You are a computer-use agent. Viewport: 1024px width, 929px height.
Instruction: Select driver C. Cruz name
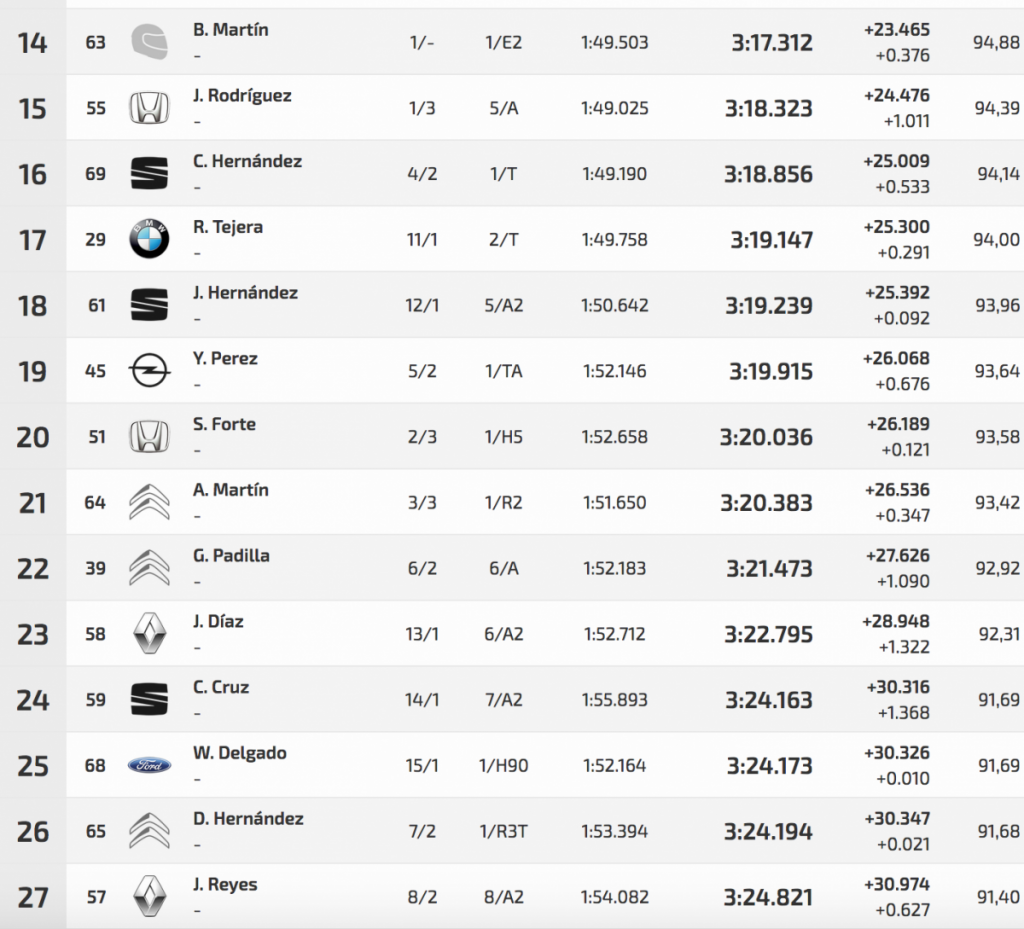(x=221, y=687)
